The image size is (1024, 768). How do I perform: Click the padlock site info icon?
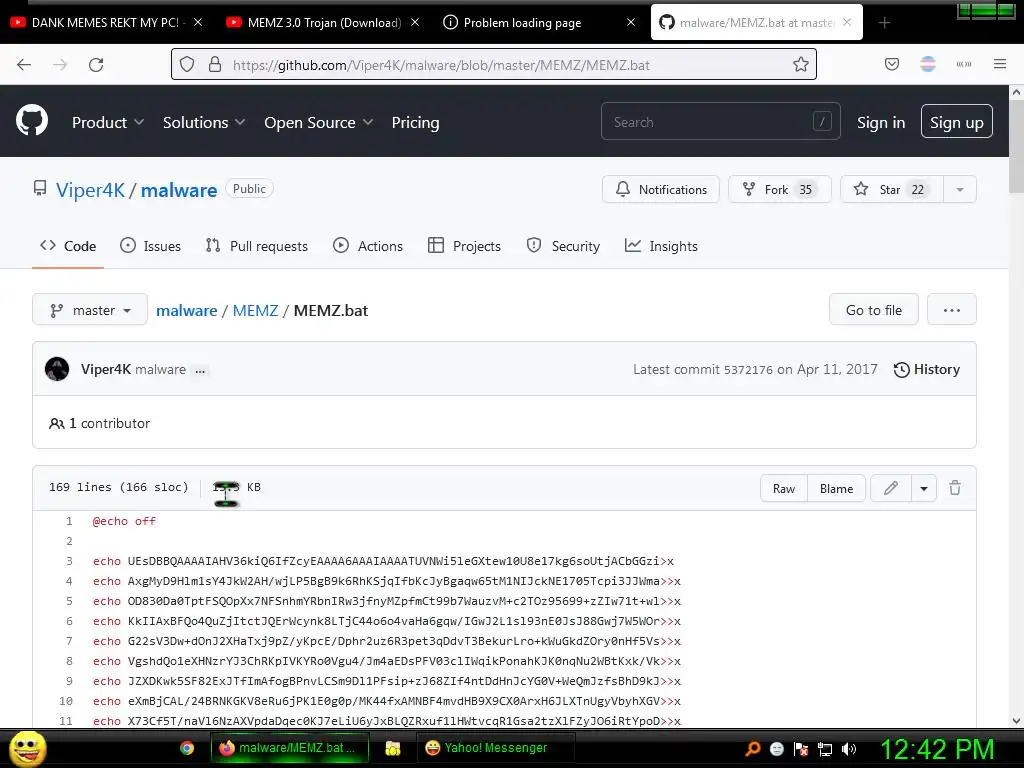pyautogui.click(x=215, y=64)
